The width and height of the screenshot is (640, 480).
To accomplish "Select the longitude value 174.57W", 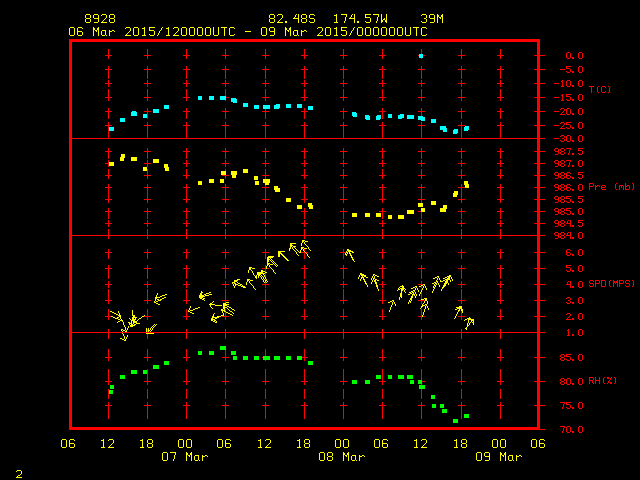I will coord(360,19).
